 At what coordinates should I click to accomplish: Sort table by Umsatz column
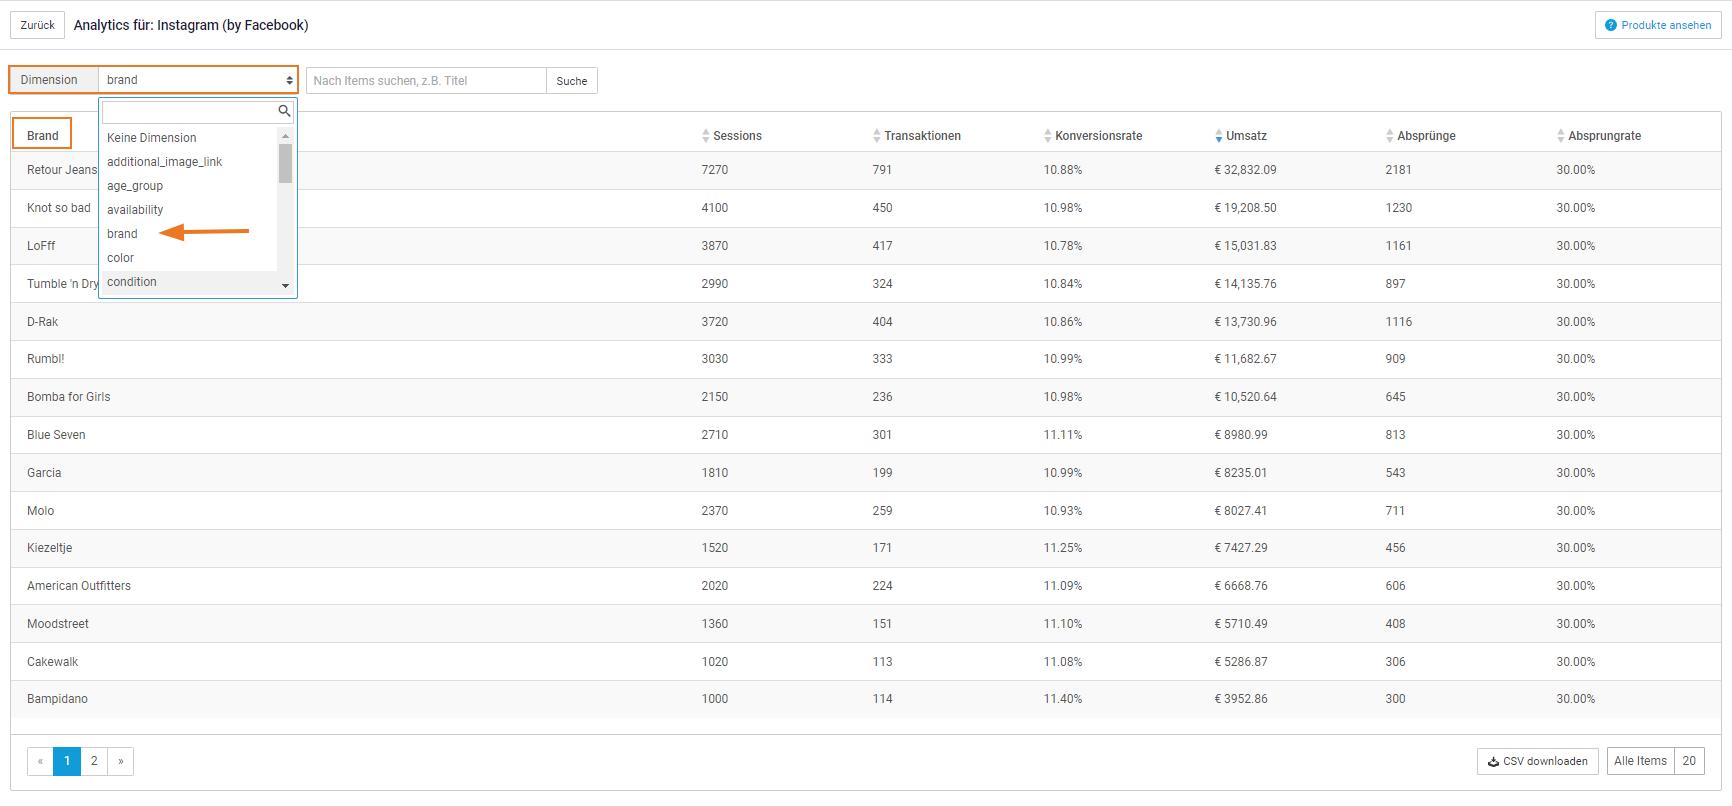[1240, 136]
